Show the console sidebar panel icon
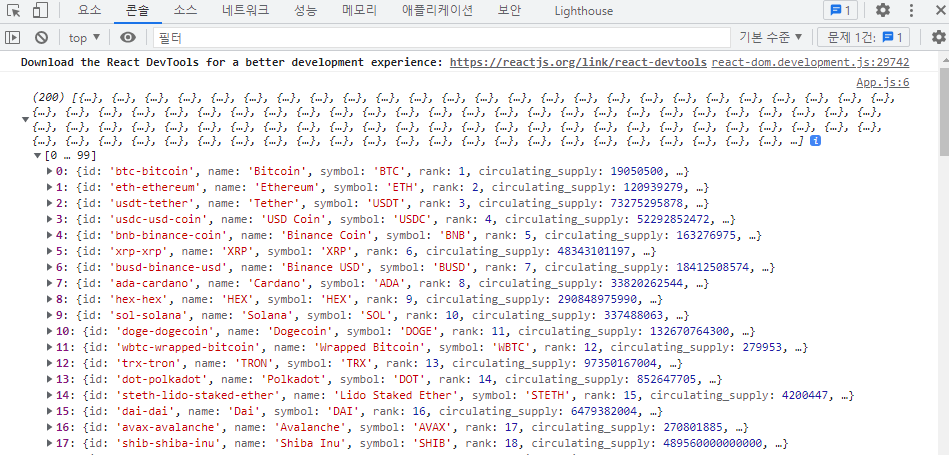949x455 pixels. click(x=13, y=38)
